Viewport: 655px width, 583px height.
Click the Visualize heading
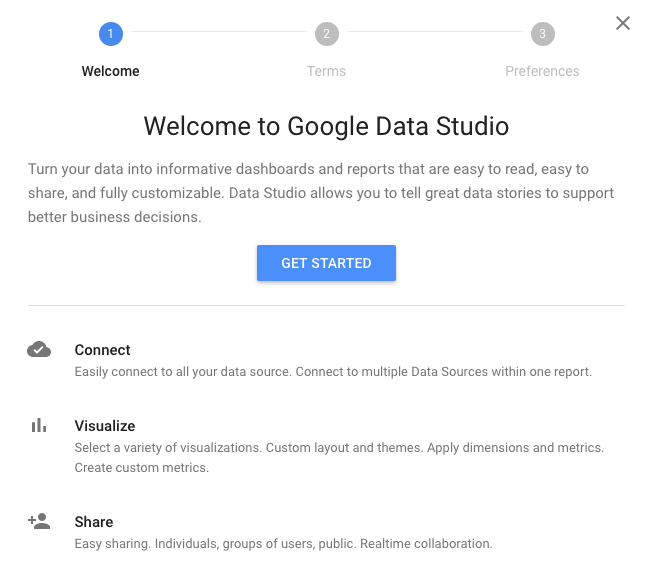(x=105, y=426)
